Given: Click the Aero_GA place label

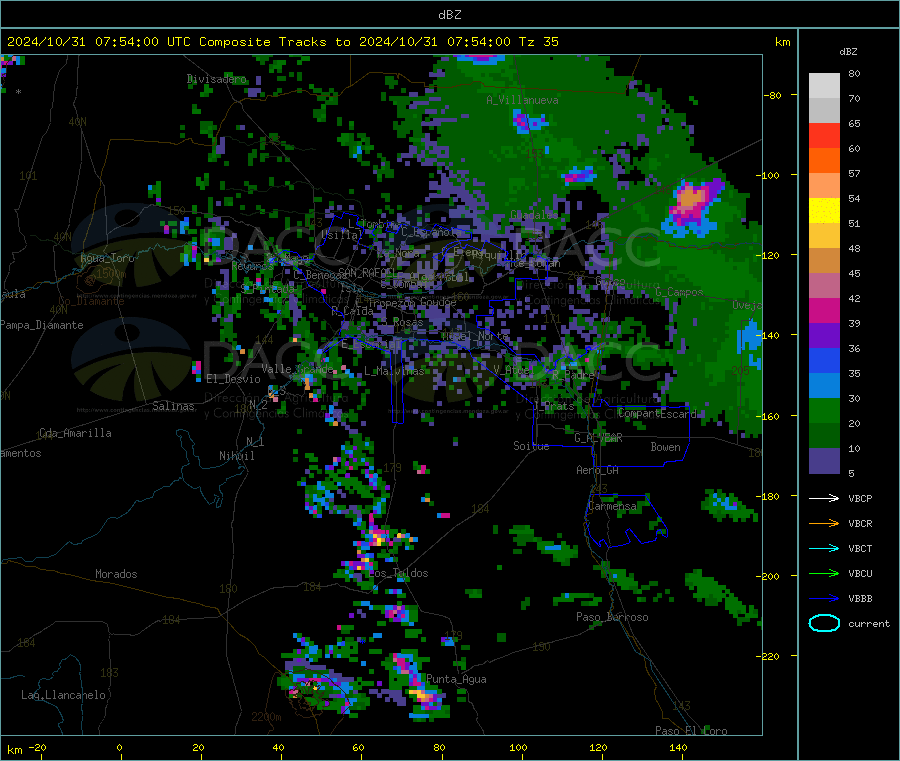Looking at the screenshot, I should (x=597, y=470).
